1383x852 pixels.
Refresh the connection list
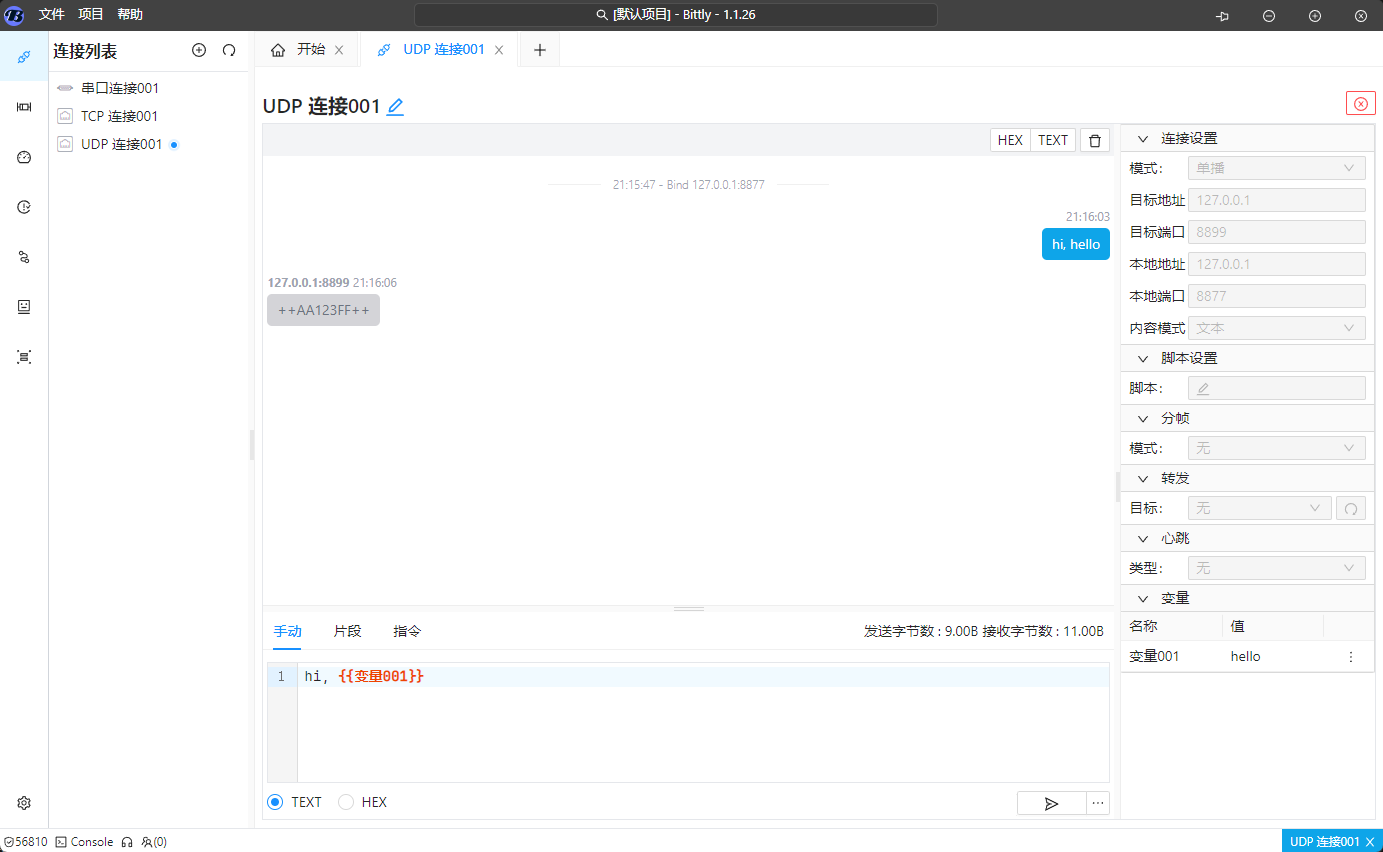click(229, 50)
